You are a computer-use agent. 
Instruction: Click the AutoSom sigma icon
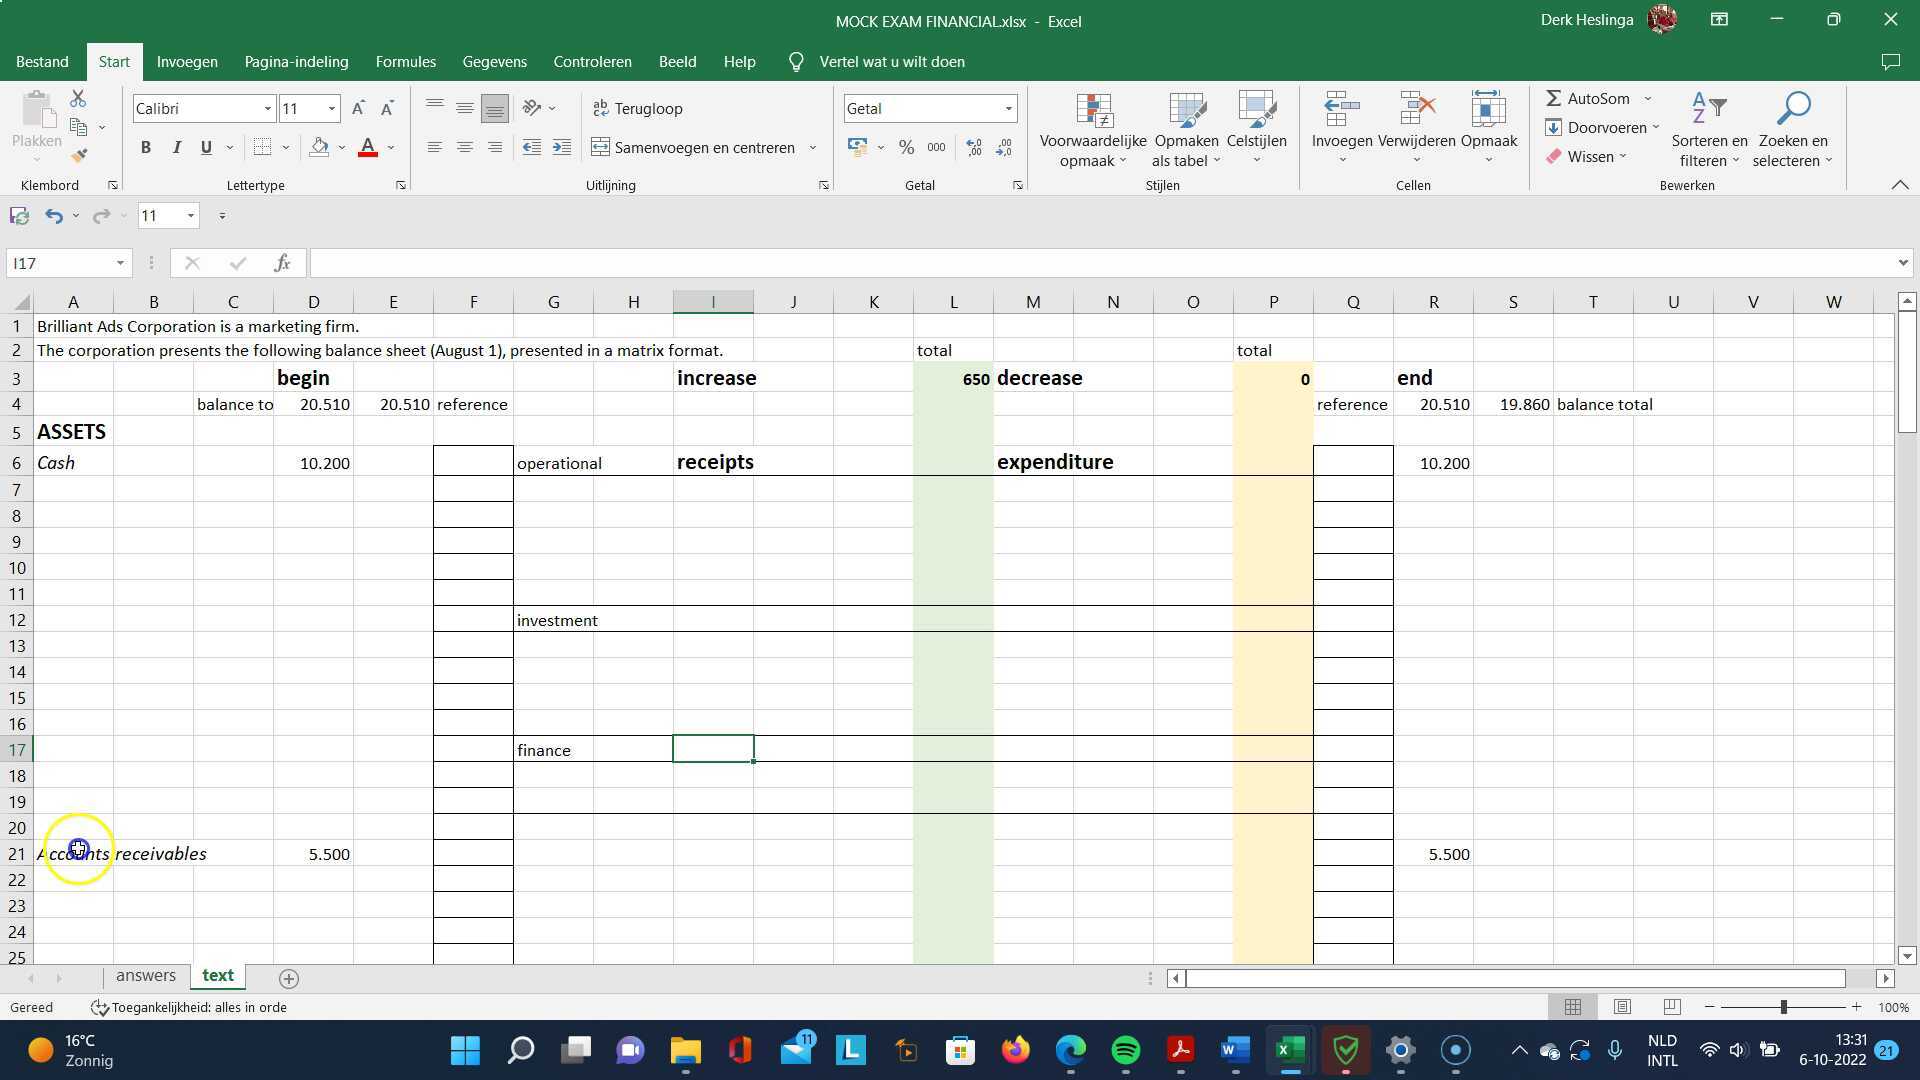point(1554,98)
